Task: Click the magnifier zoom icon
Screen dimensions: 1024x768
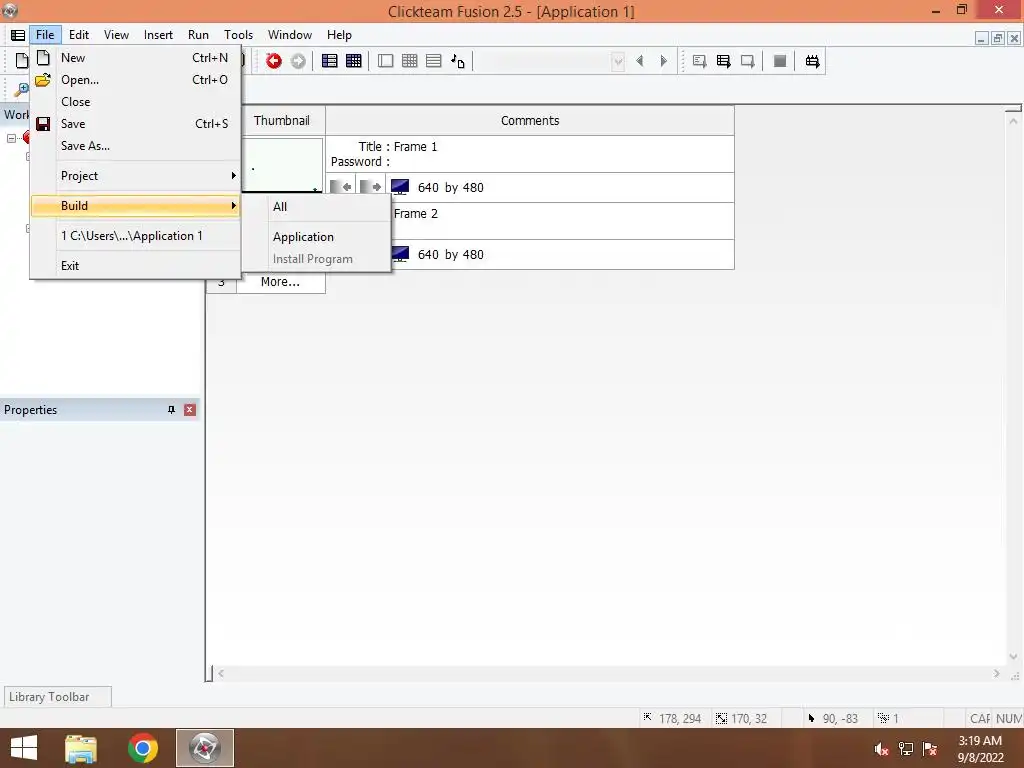Action: point(21,89)
